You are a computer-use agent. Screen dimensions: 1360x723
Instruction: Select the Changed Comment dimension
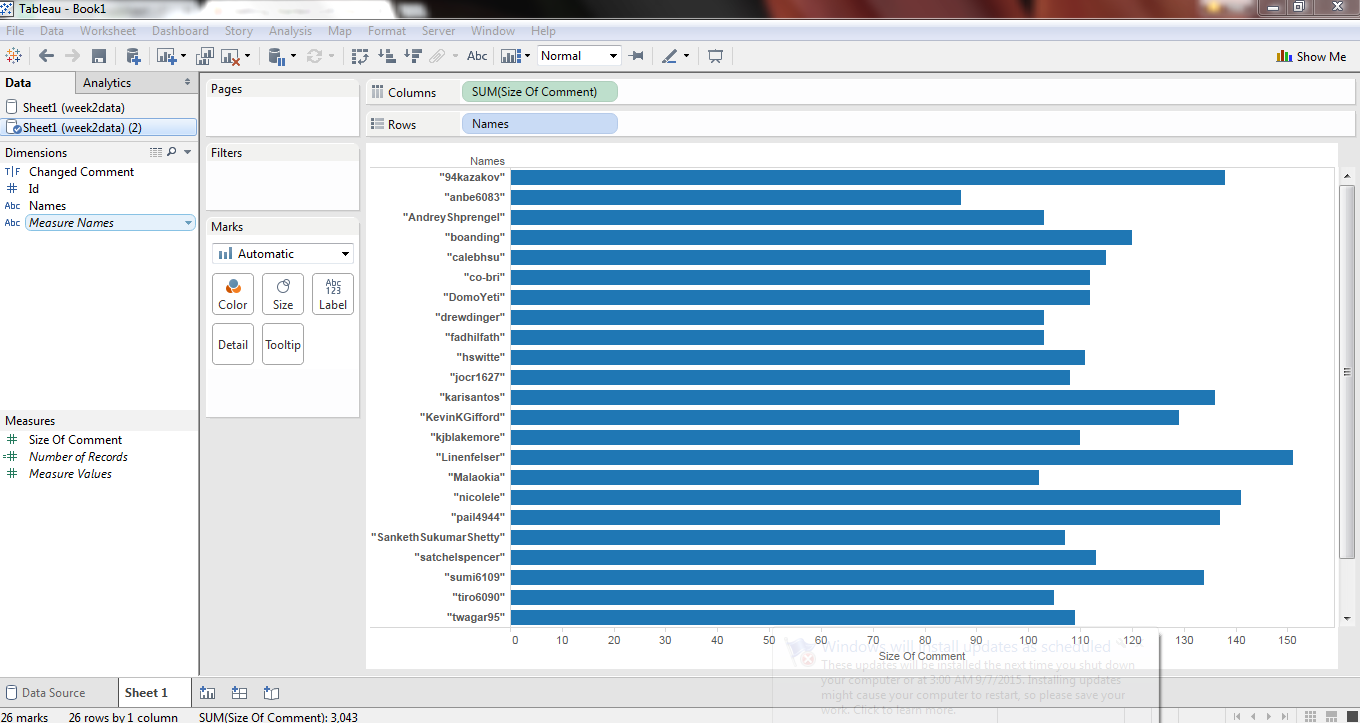81,172
